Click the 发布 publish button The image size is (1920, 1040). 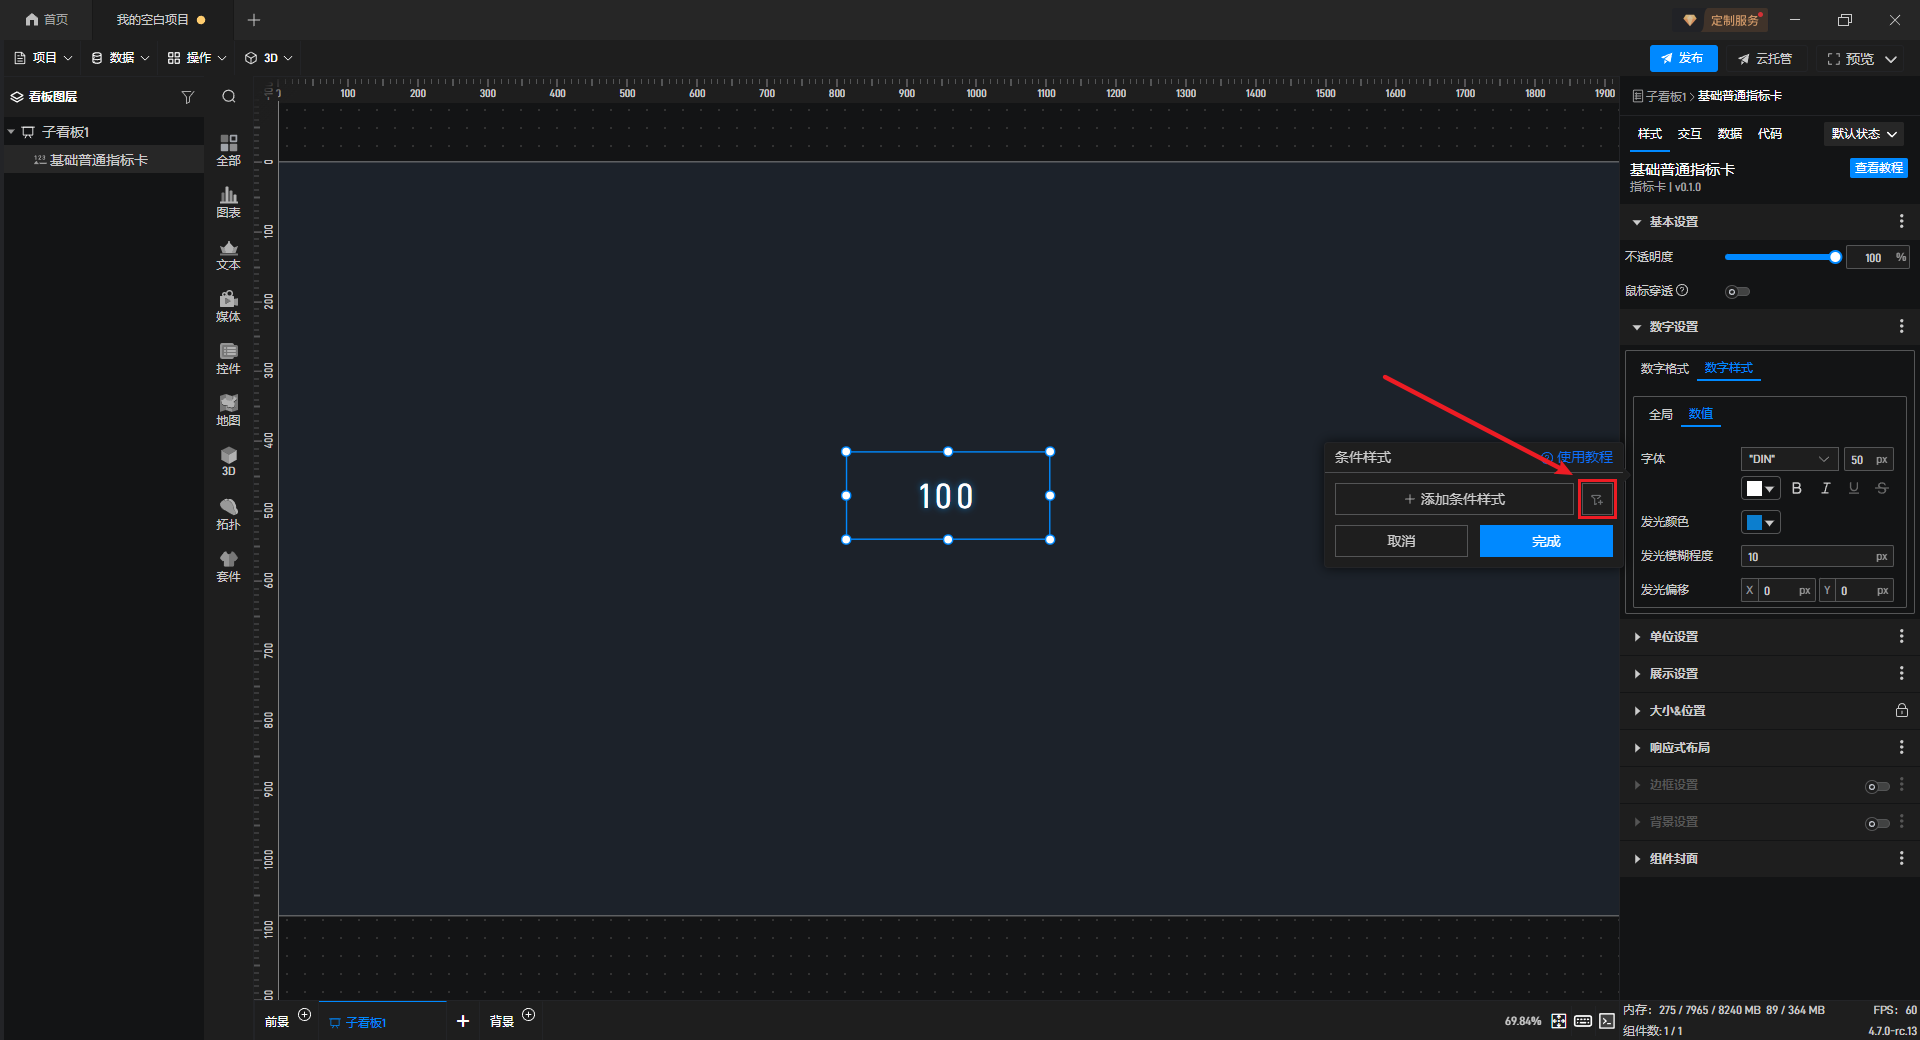(1683, 58)
